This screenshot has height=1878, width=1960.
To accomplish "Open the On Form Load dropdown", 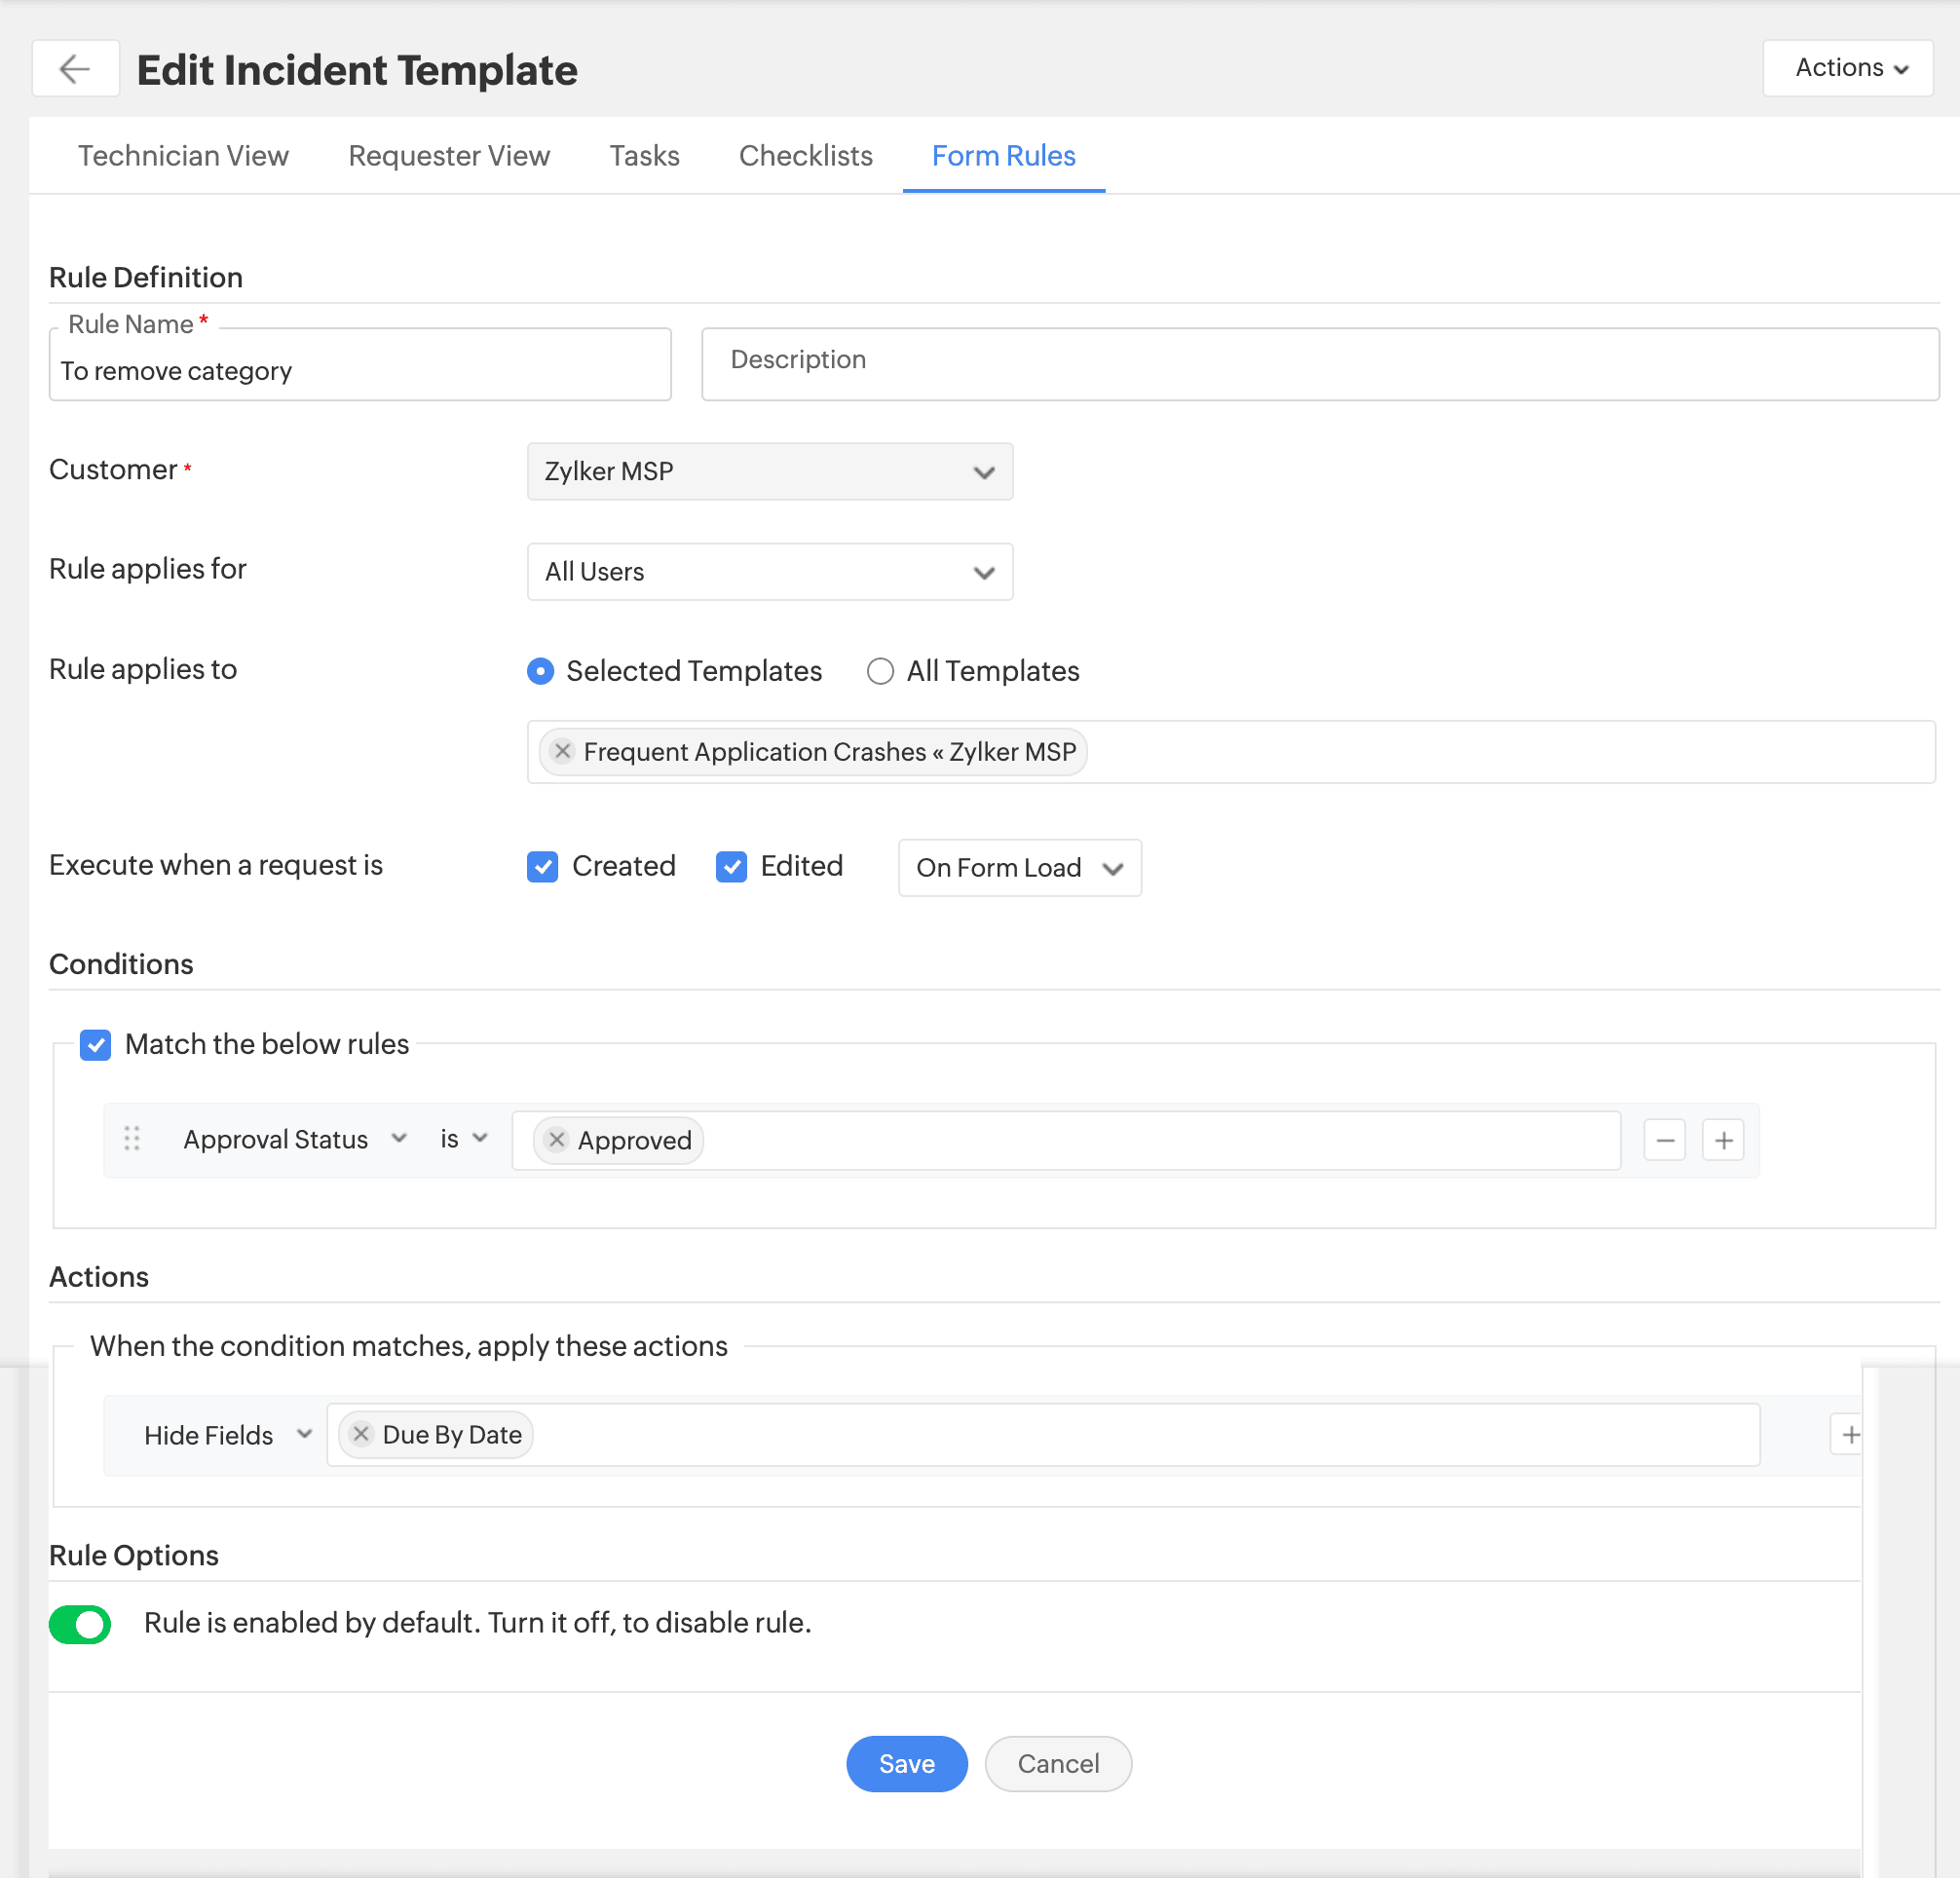I will 1019,867.
